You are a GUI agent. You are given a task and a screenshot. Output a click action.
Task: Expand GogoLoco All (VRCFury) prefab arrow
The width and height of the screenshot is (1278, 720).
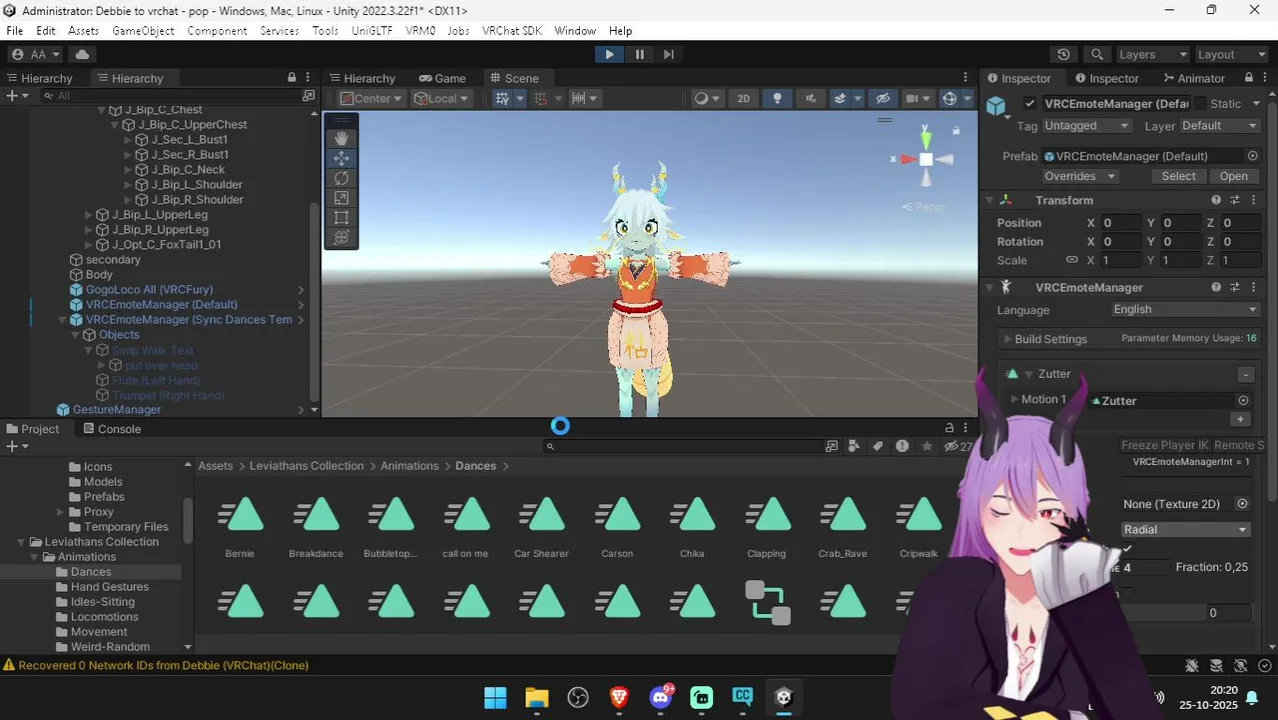pos(301,290)
